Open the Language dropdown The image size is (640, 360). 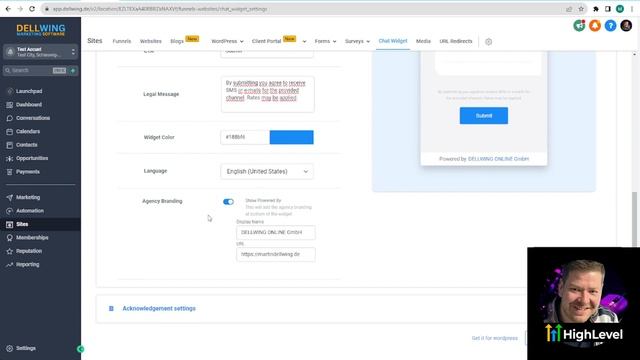coord(267,171)
